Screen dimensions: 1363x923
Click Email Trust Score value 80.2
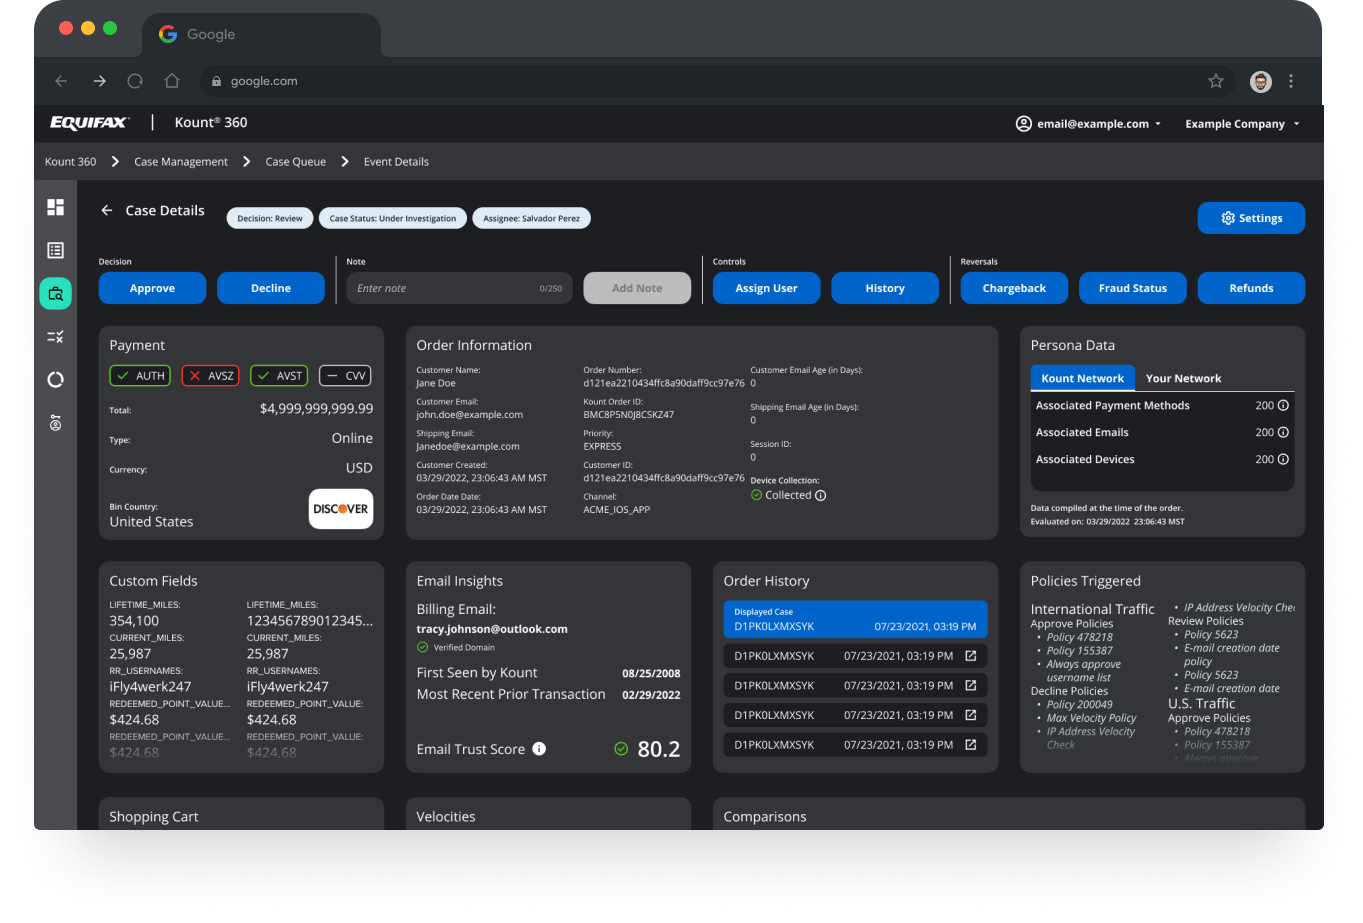[658, 749]
